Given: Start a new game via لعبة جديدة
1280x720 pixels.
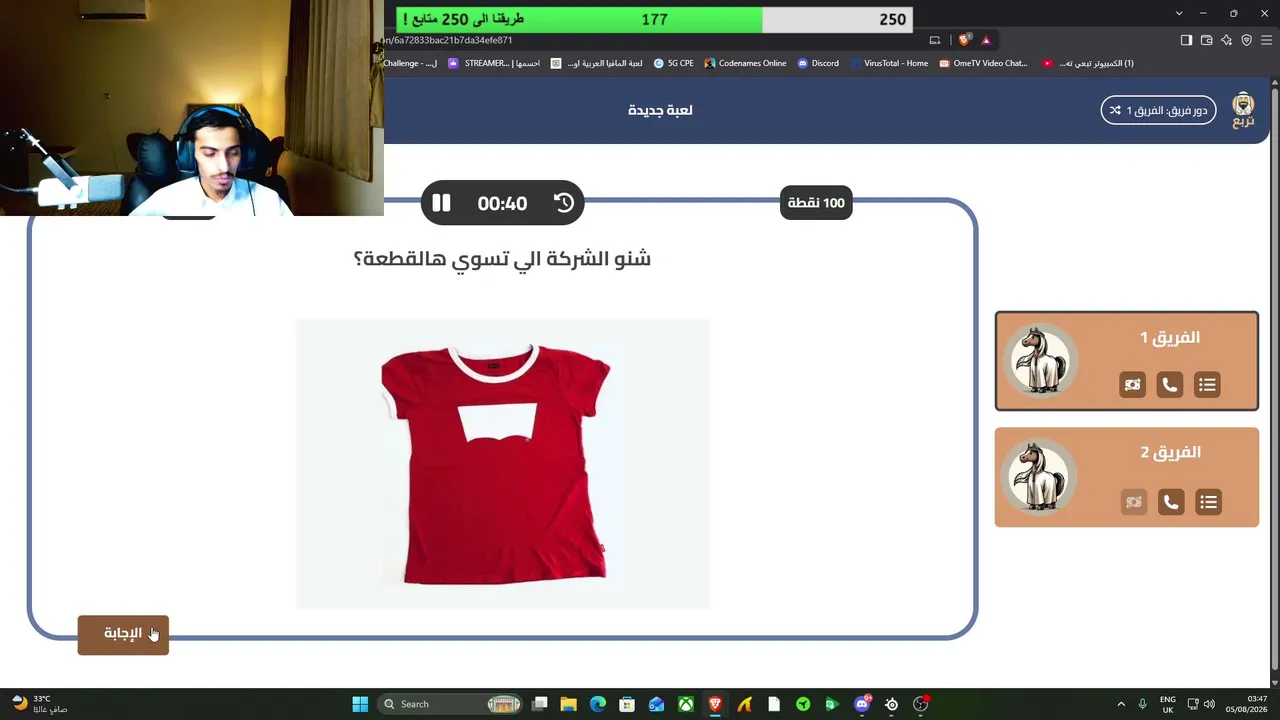Looking at the screenshot, I should tap(660, 110).
